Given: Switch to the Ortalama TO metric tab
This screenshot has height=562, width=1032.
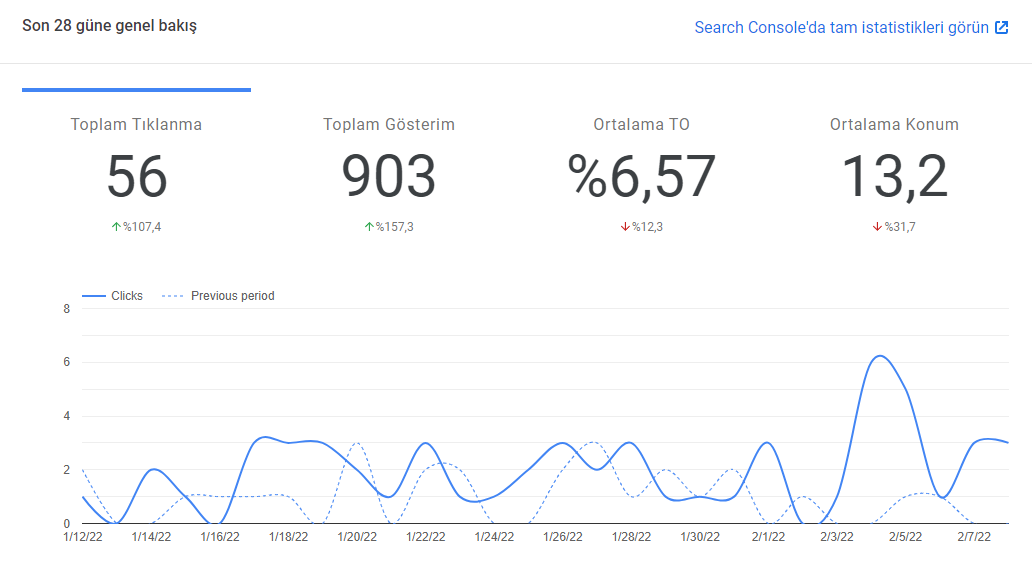Looking at the screenshot, I should click(642, 171).
